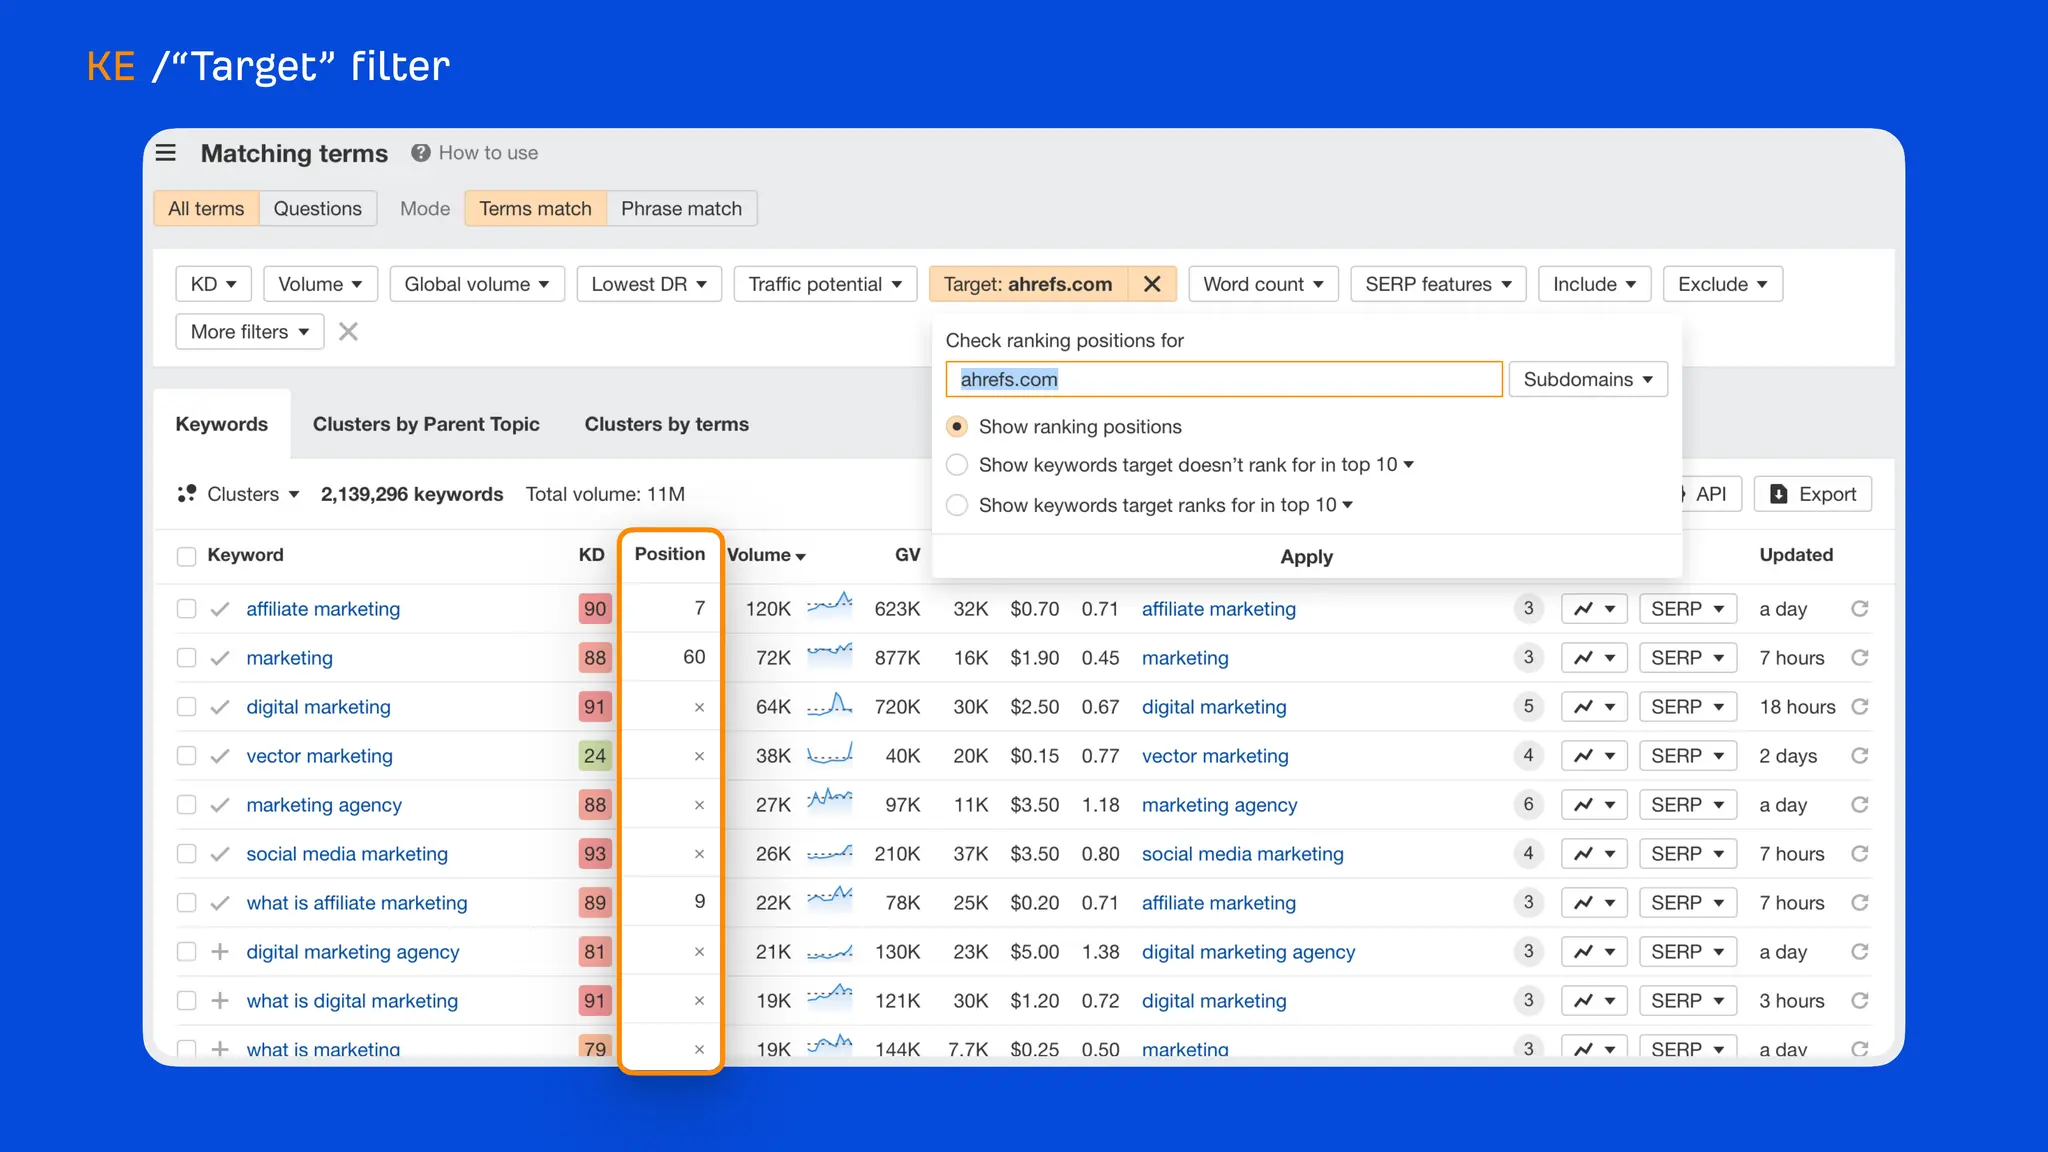Open the trend chart button for digital marketing agency row
Screen dimensions: 2048x1152
[x=1595, y=952]
